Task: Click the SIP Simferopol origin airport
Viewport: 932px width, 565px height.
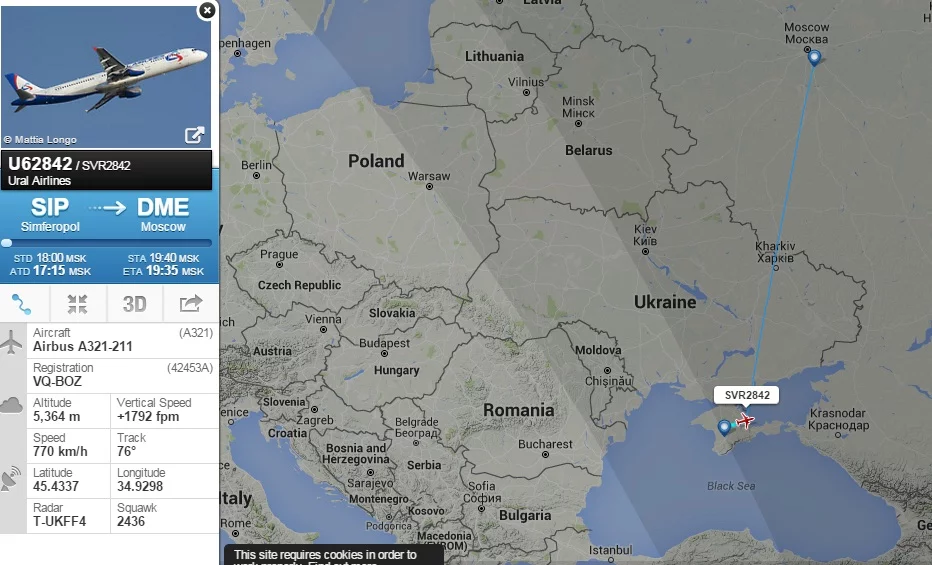Action: [50, 214]
